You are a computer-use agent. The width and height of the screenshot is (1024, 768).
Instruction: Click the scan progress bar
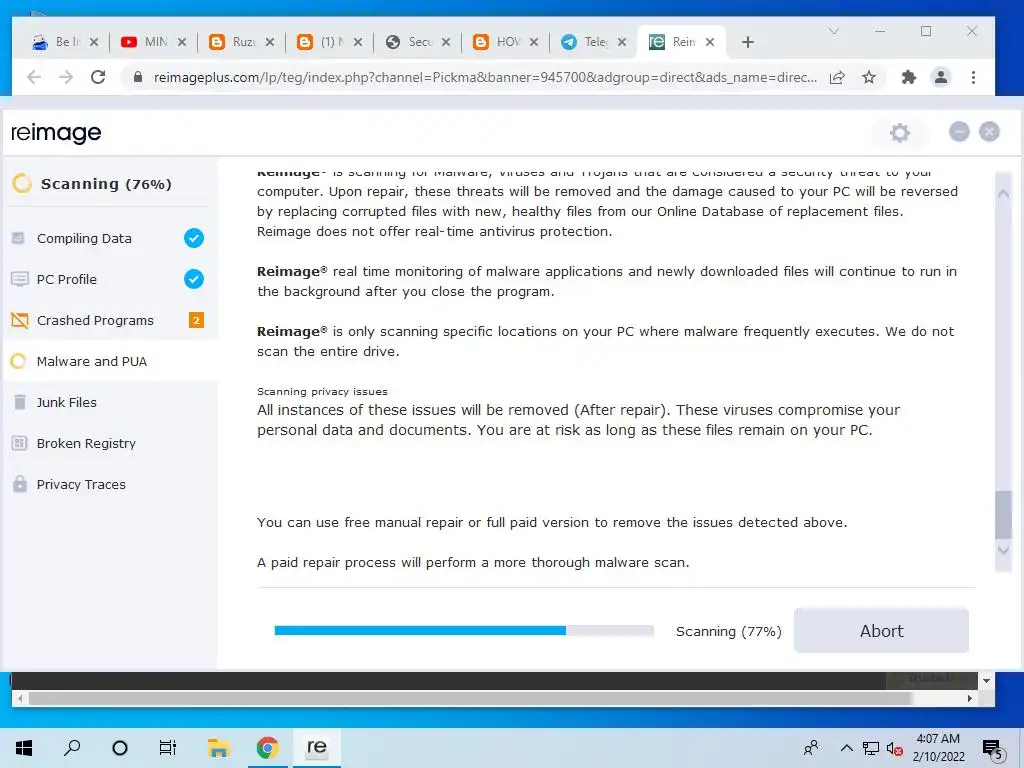click(x=464, y=631)
